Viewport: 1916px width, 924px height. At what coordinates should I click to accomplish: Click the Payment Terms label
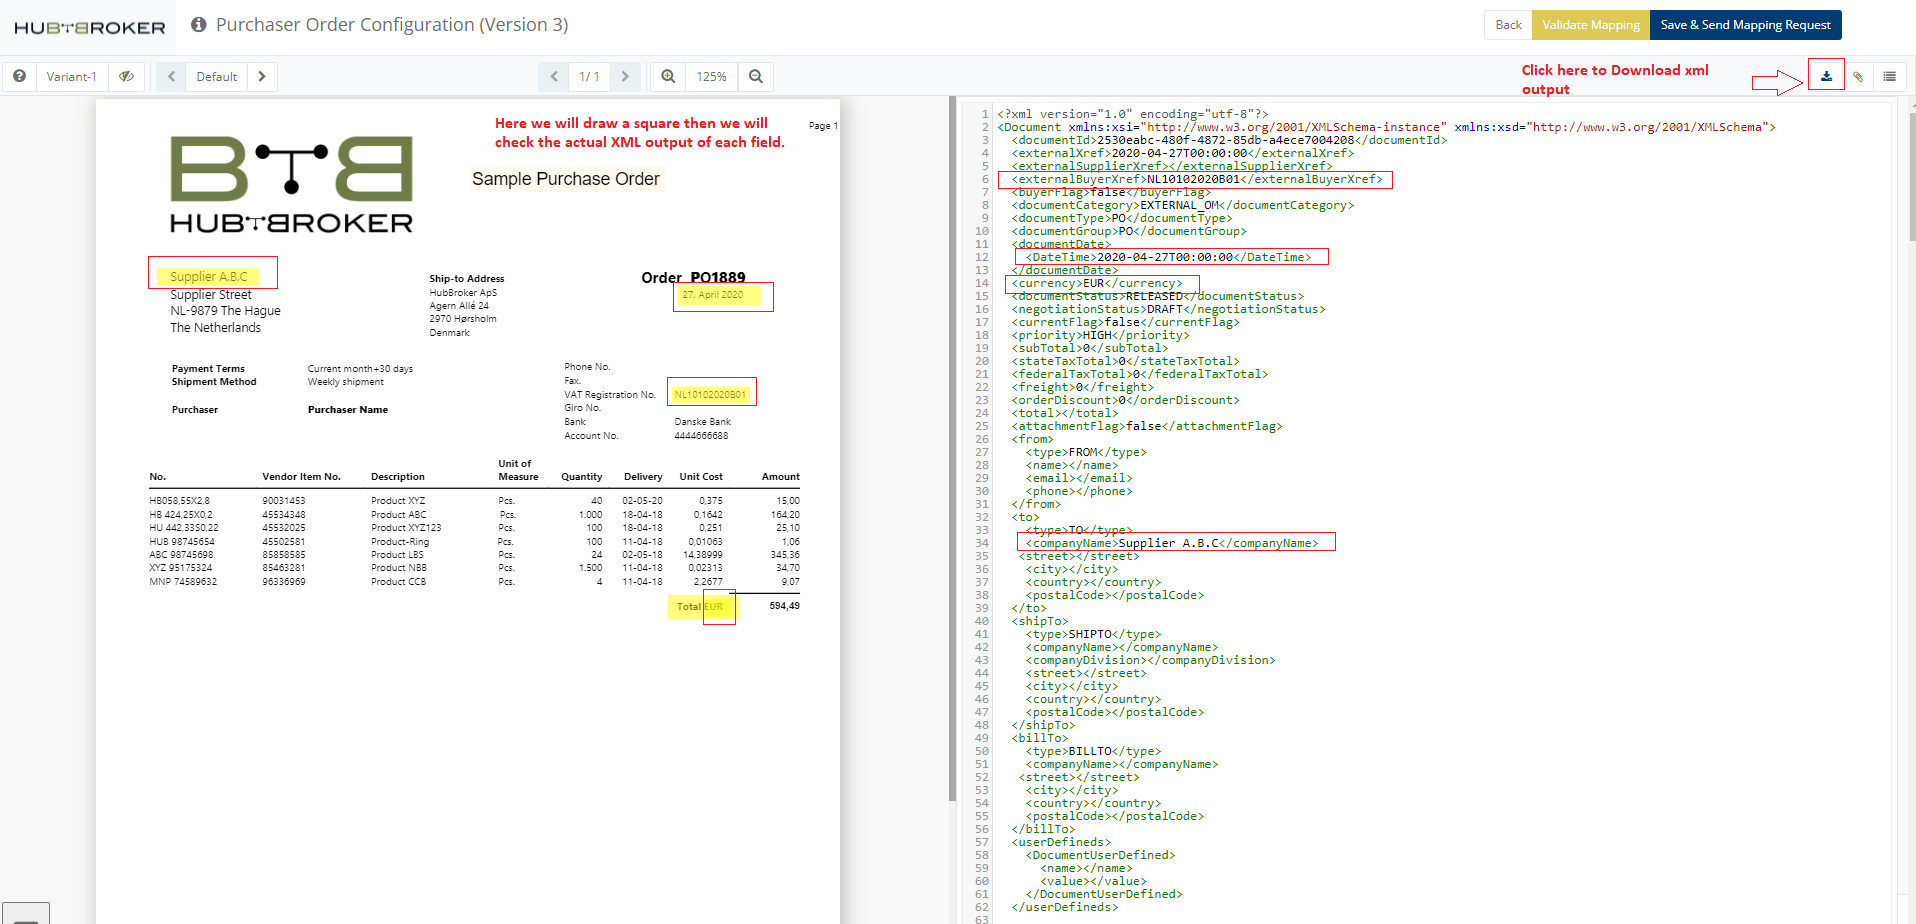(208, 369)
